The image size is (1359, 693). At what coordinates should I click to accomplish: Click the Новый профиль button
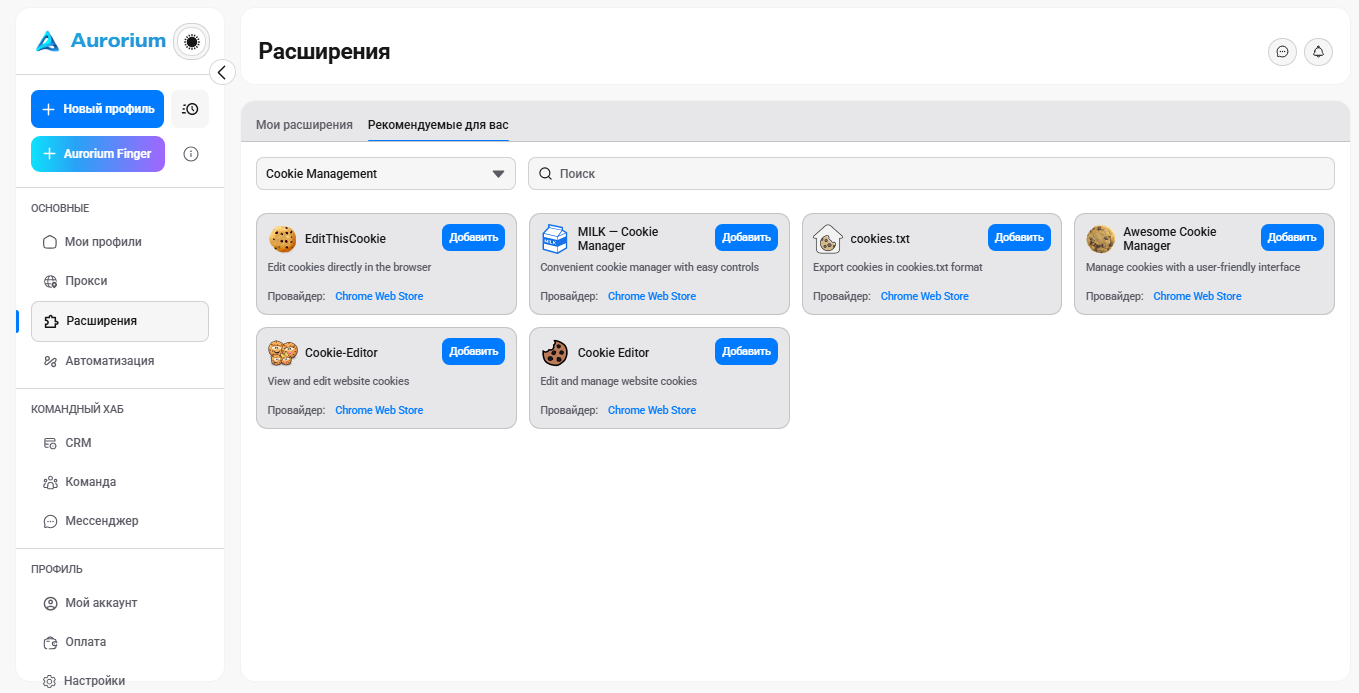tap(97, 109)
